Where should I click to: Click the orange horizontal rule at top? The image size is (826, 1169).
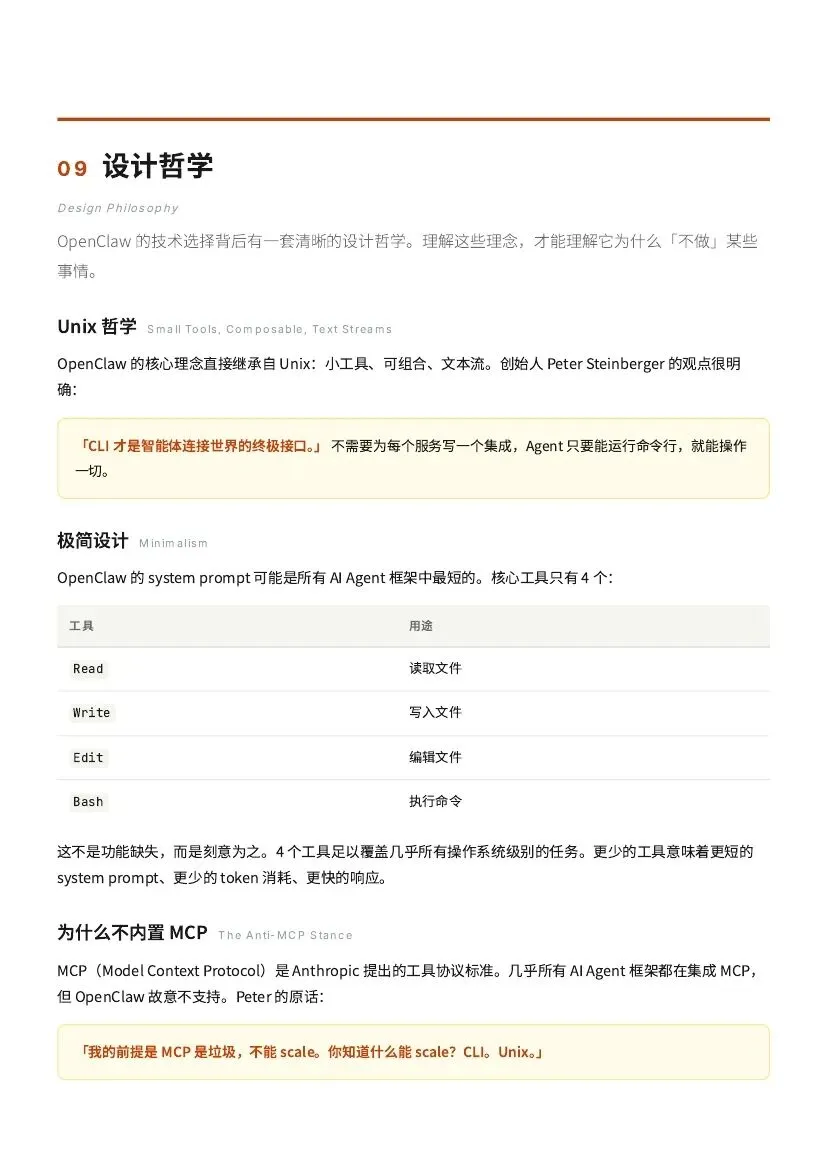[x=413, y=119]
